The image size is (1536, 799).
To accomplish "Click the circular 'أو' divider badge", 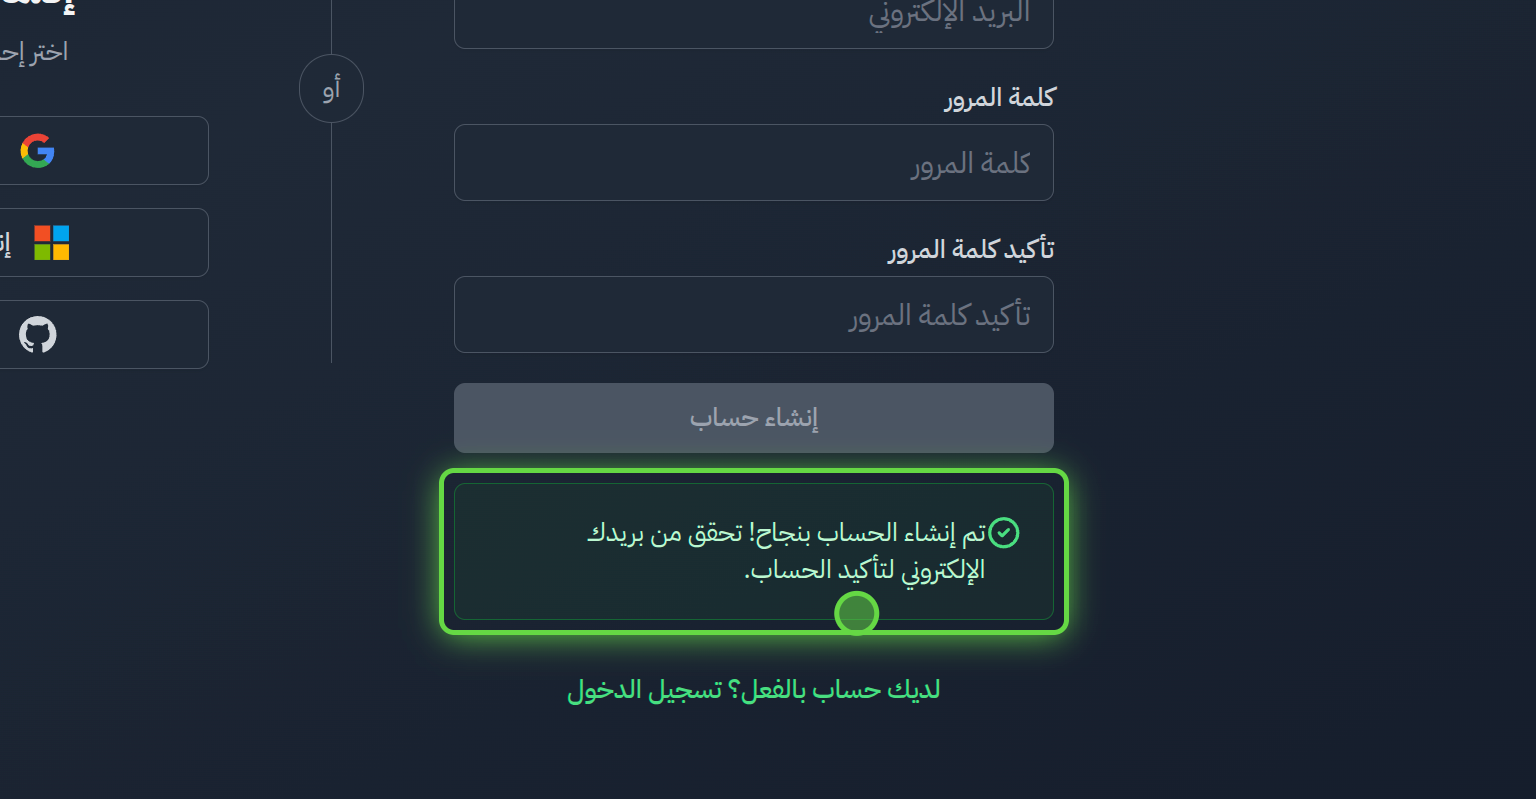I will point(331,88).
